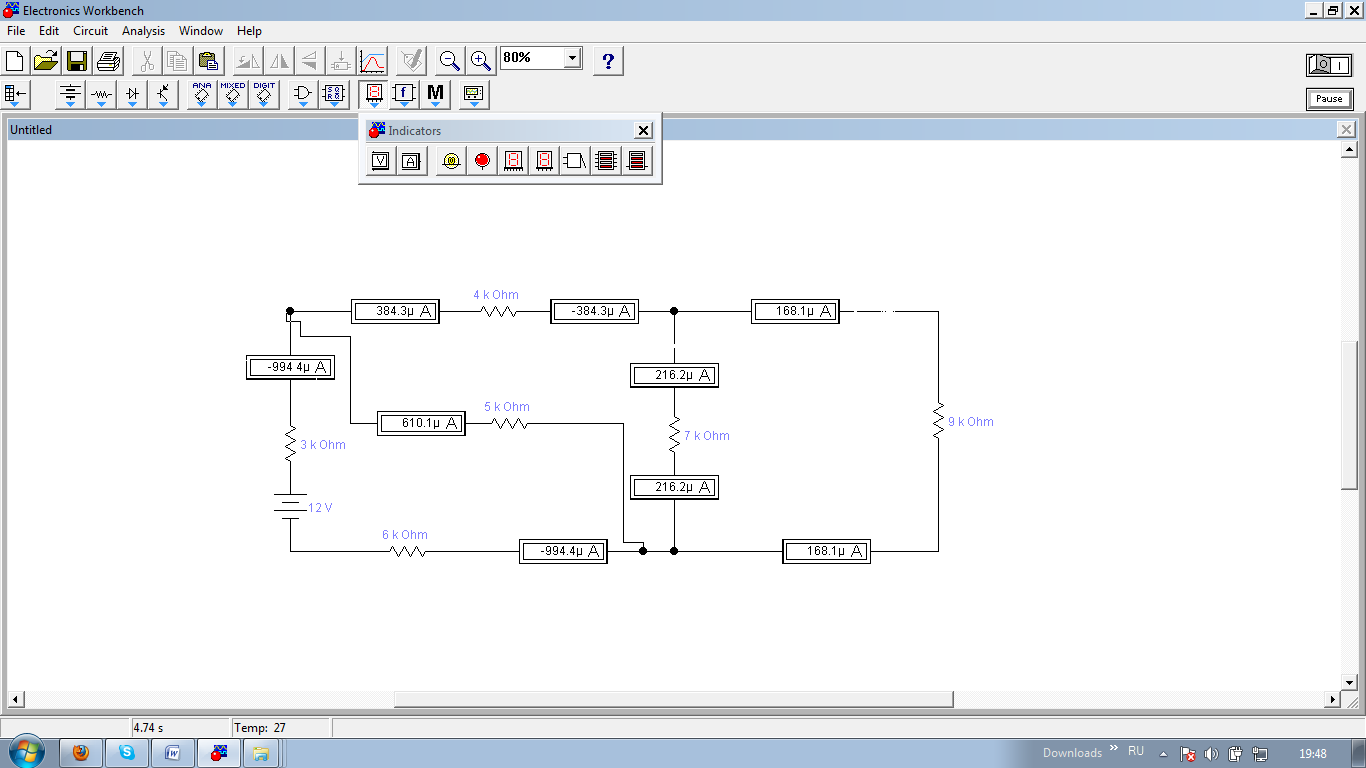Open the Miscellaneous M parts bin

(435, 96)
